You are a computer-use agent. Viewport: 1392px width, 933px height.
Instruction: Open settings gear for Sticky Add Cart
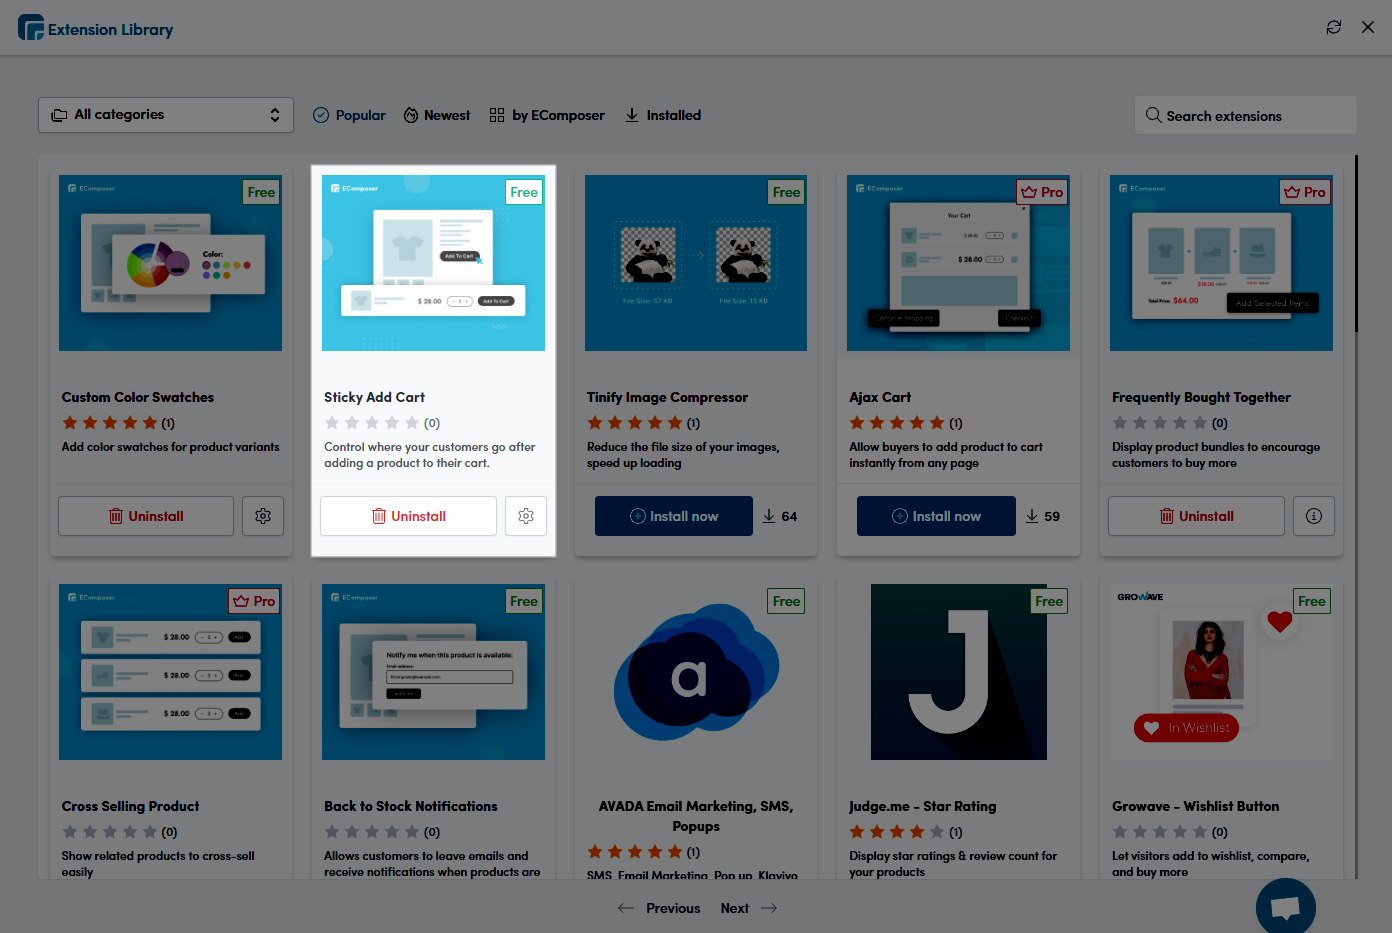pyautogui.click(x=526, y=516)
